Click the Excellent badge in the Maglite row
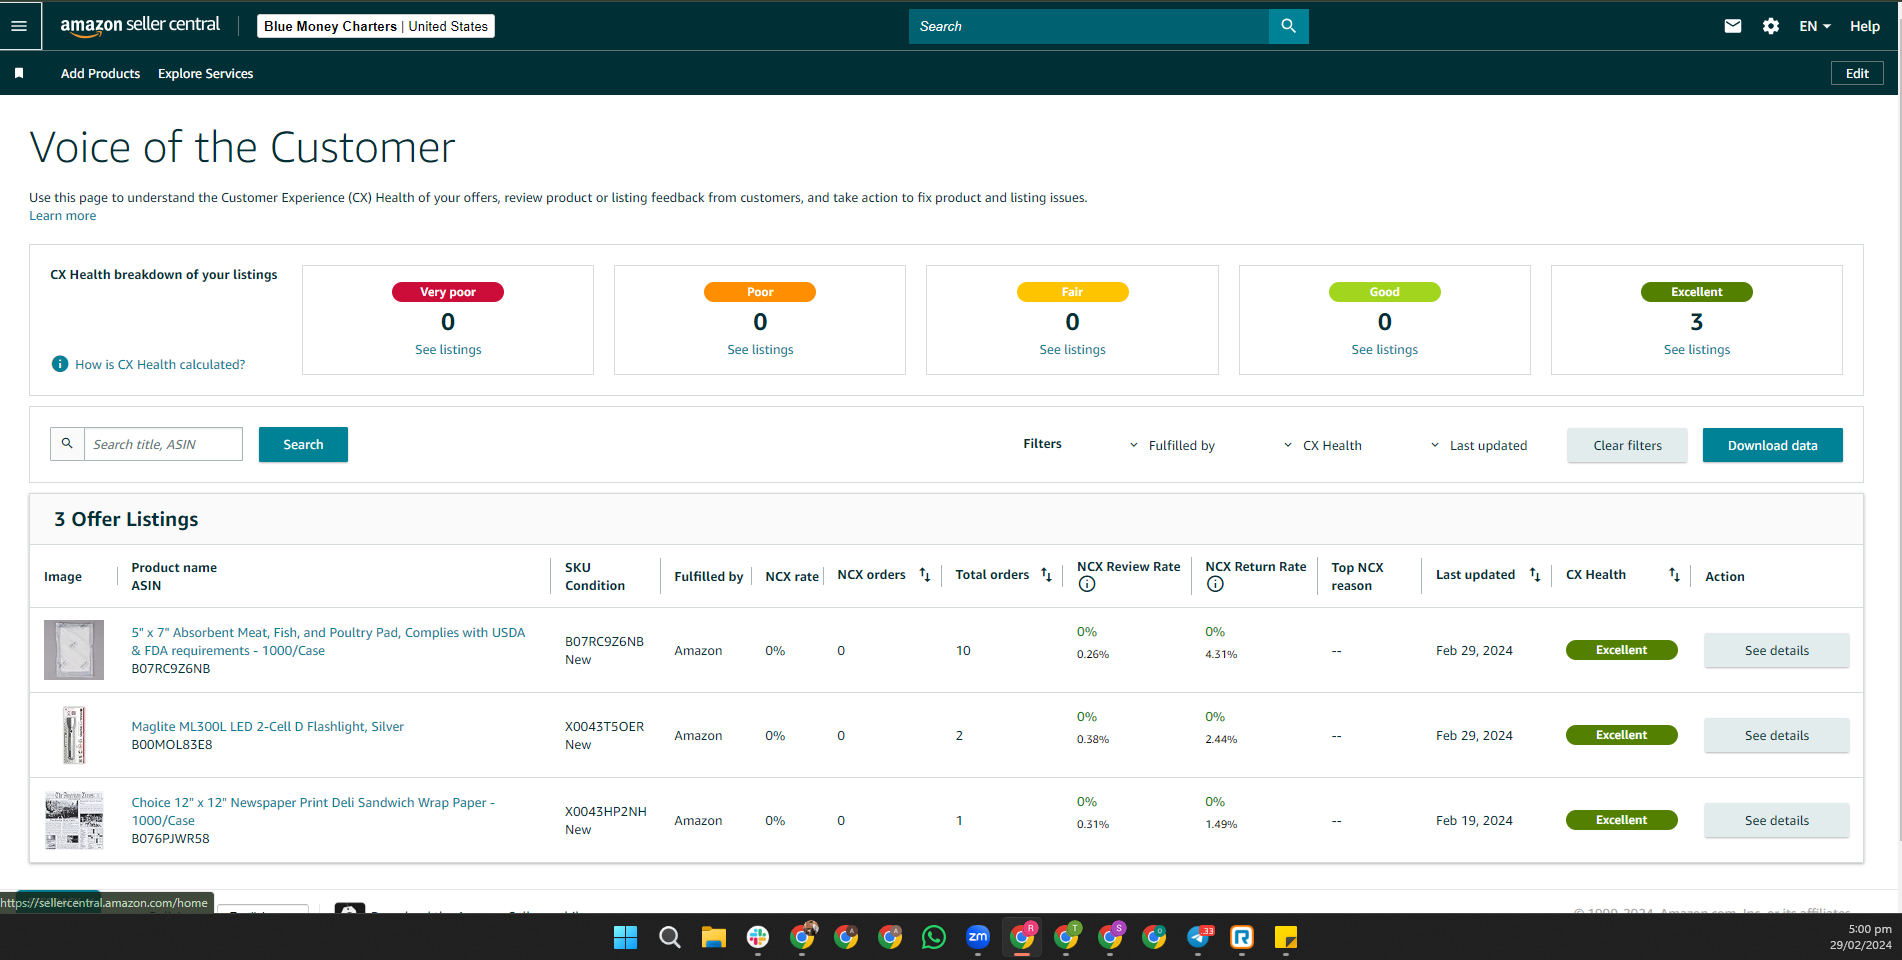 [1621, 735]
